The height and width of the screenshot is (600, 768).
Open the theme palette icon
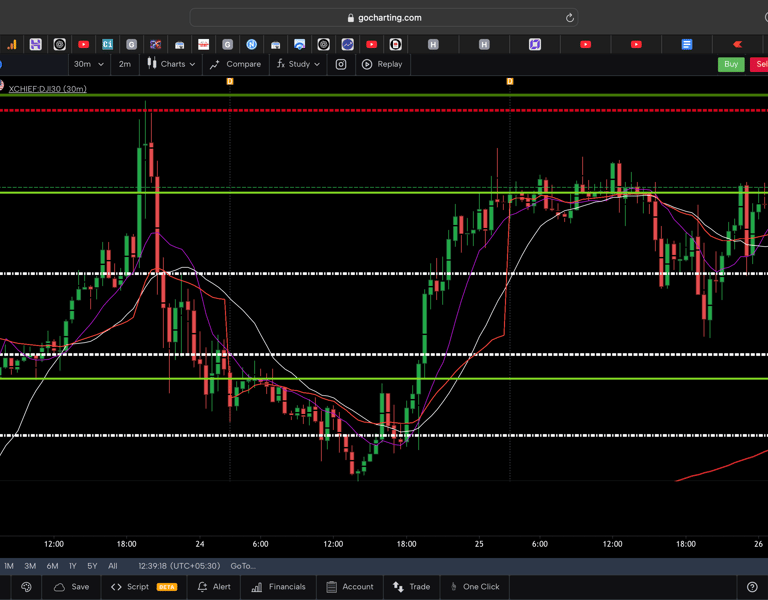point(26,587)
